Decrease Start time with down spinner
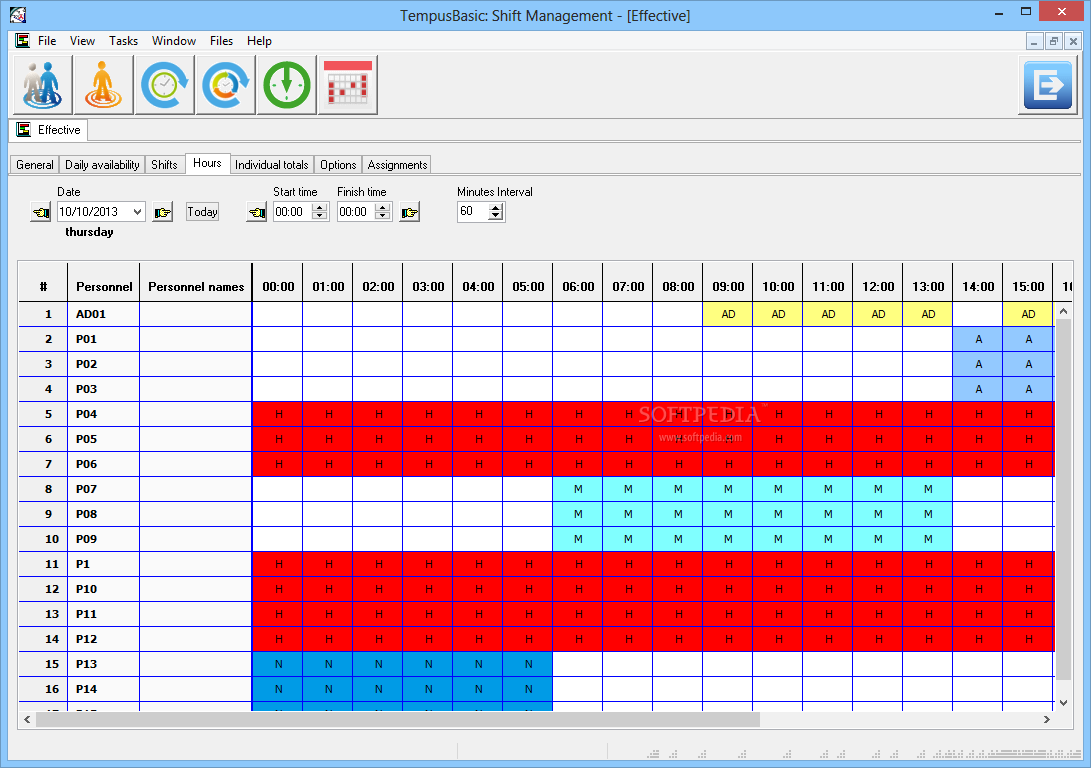Screen dimensions: 1091x768 click(x=319, y=216)
